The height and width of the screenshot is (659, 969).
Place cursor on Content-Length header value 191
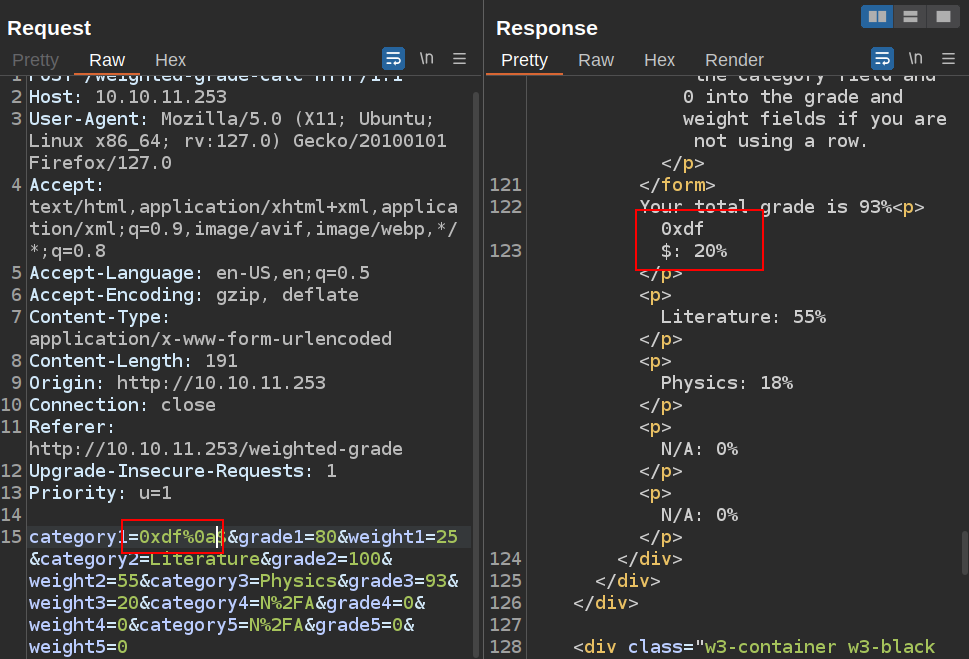click(x=221, y=361)
